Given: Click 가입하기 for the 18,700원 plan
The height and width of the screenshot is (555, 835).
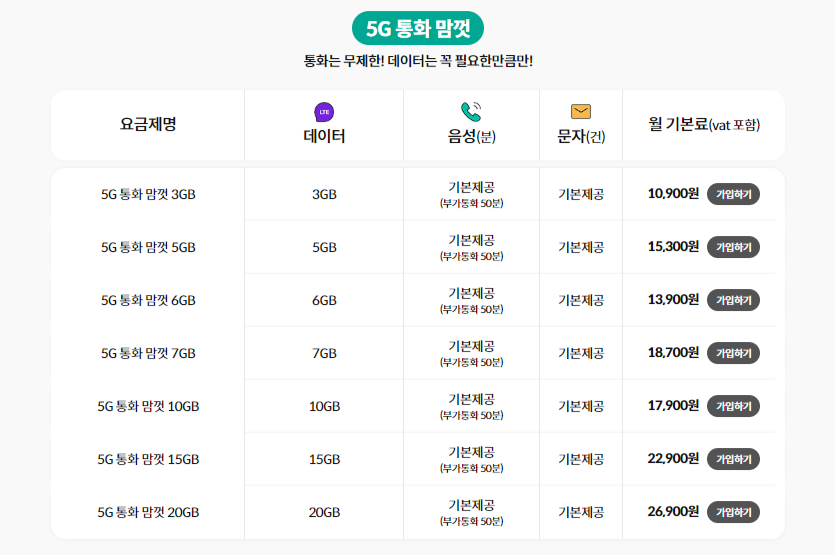Looking at the screenshot, I should (733, 353).
